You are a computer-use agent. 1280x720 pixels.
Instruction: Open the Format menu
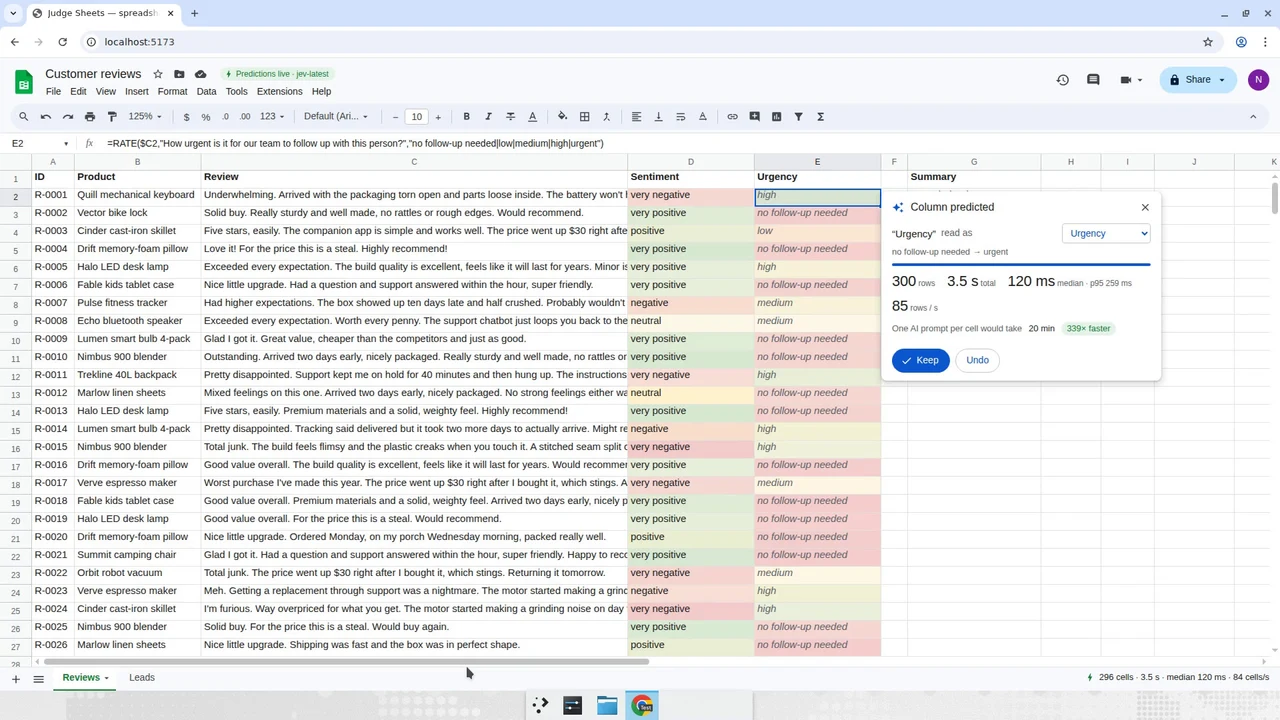(x=172, y=91)
